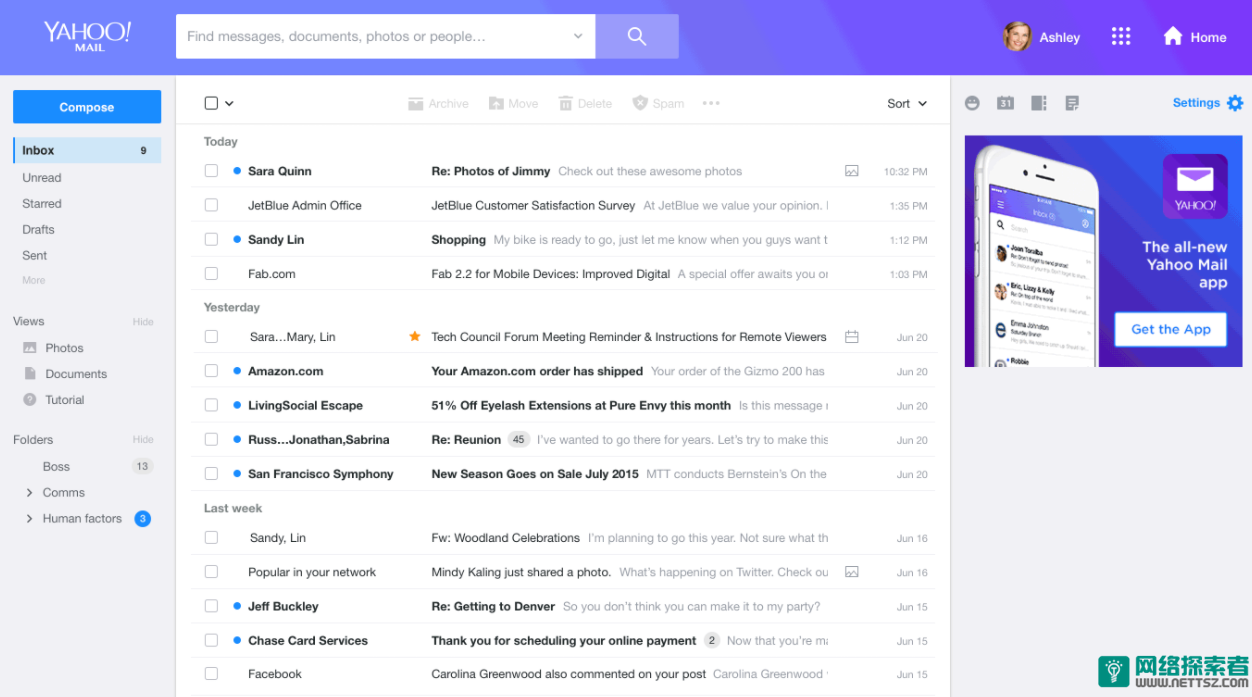Select the Sara Quinn email checkbox

(x=211, y=171)
